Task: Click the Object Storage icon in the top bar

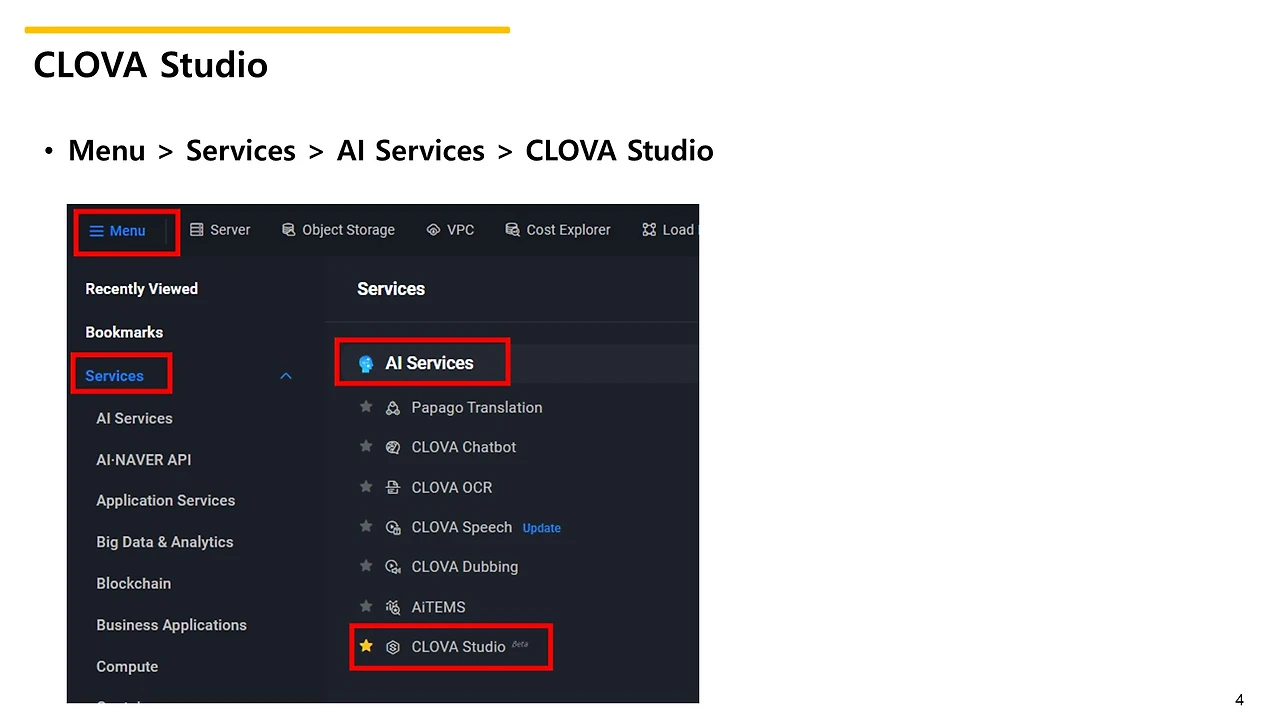Action: click(x=289, y=230)
